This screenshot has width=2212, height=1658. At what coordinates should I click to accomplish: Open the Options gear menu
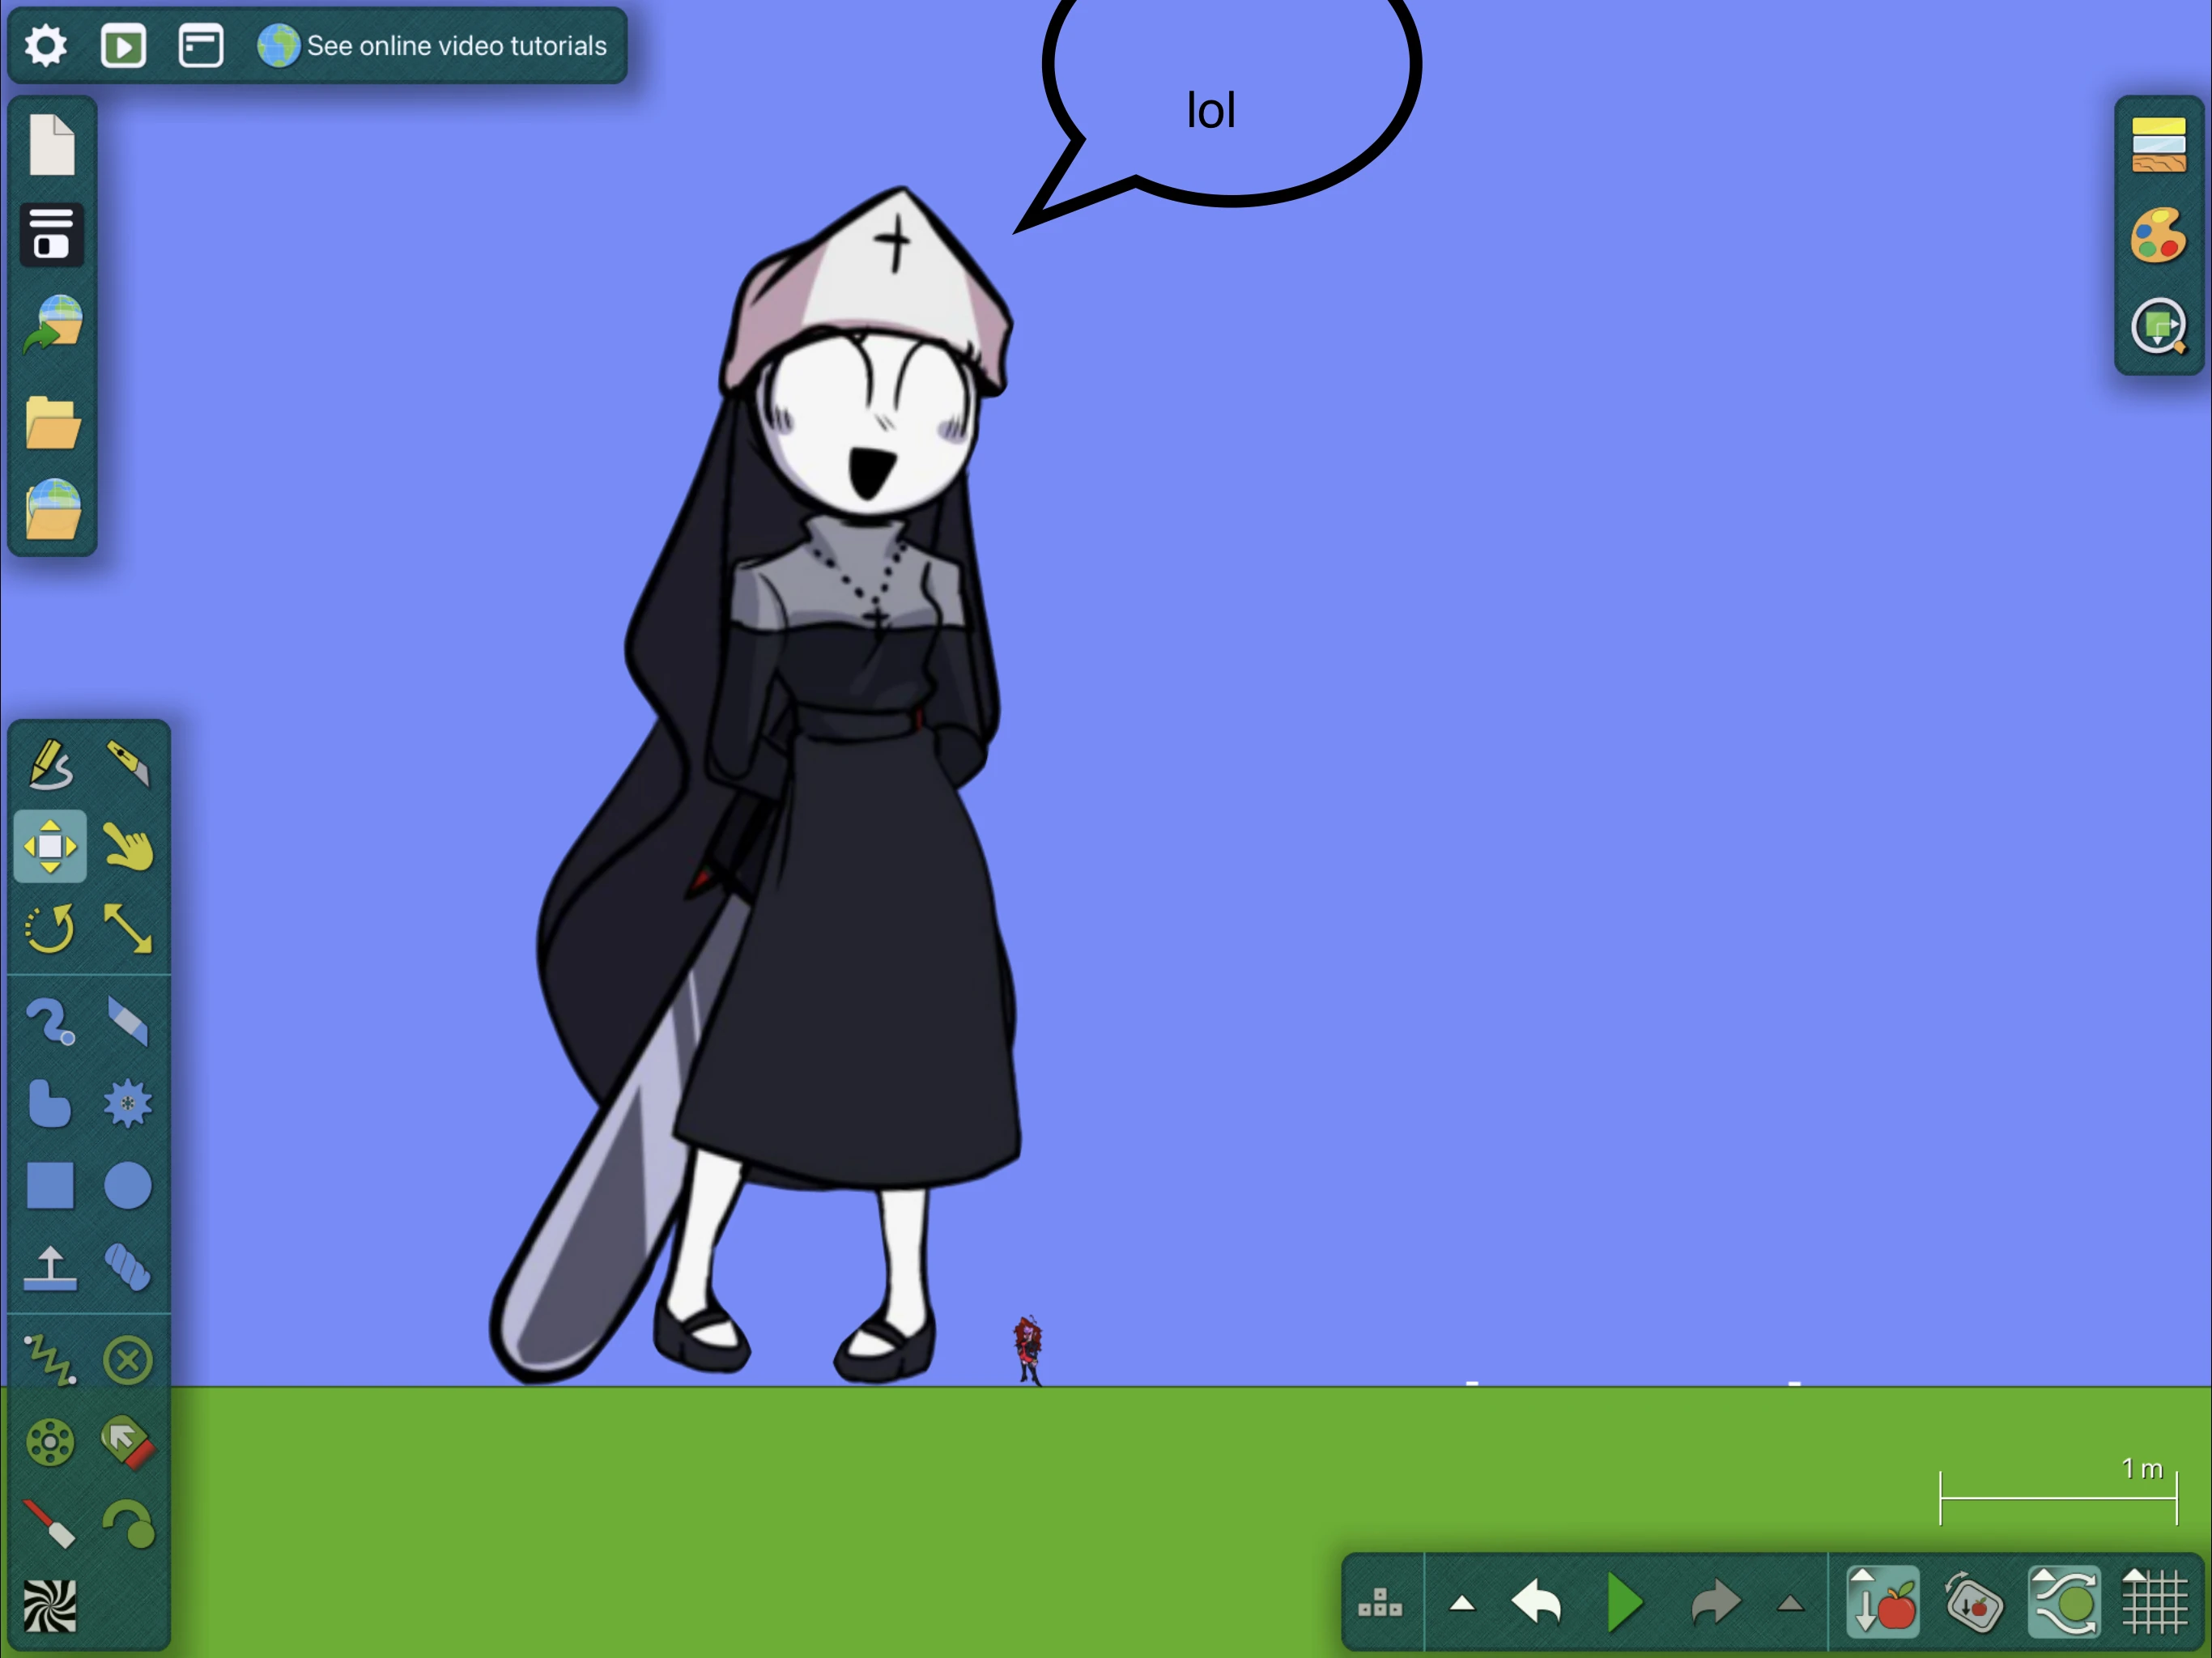point(46,46)
